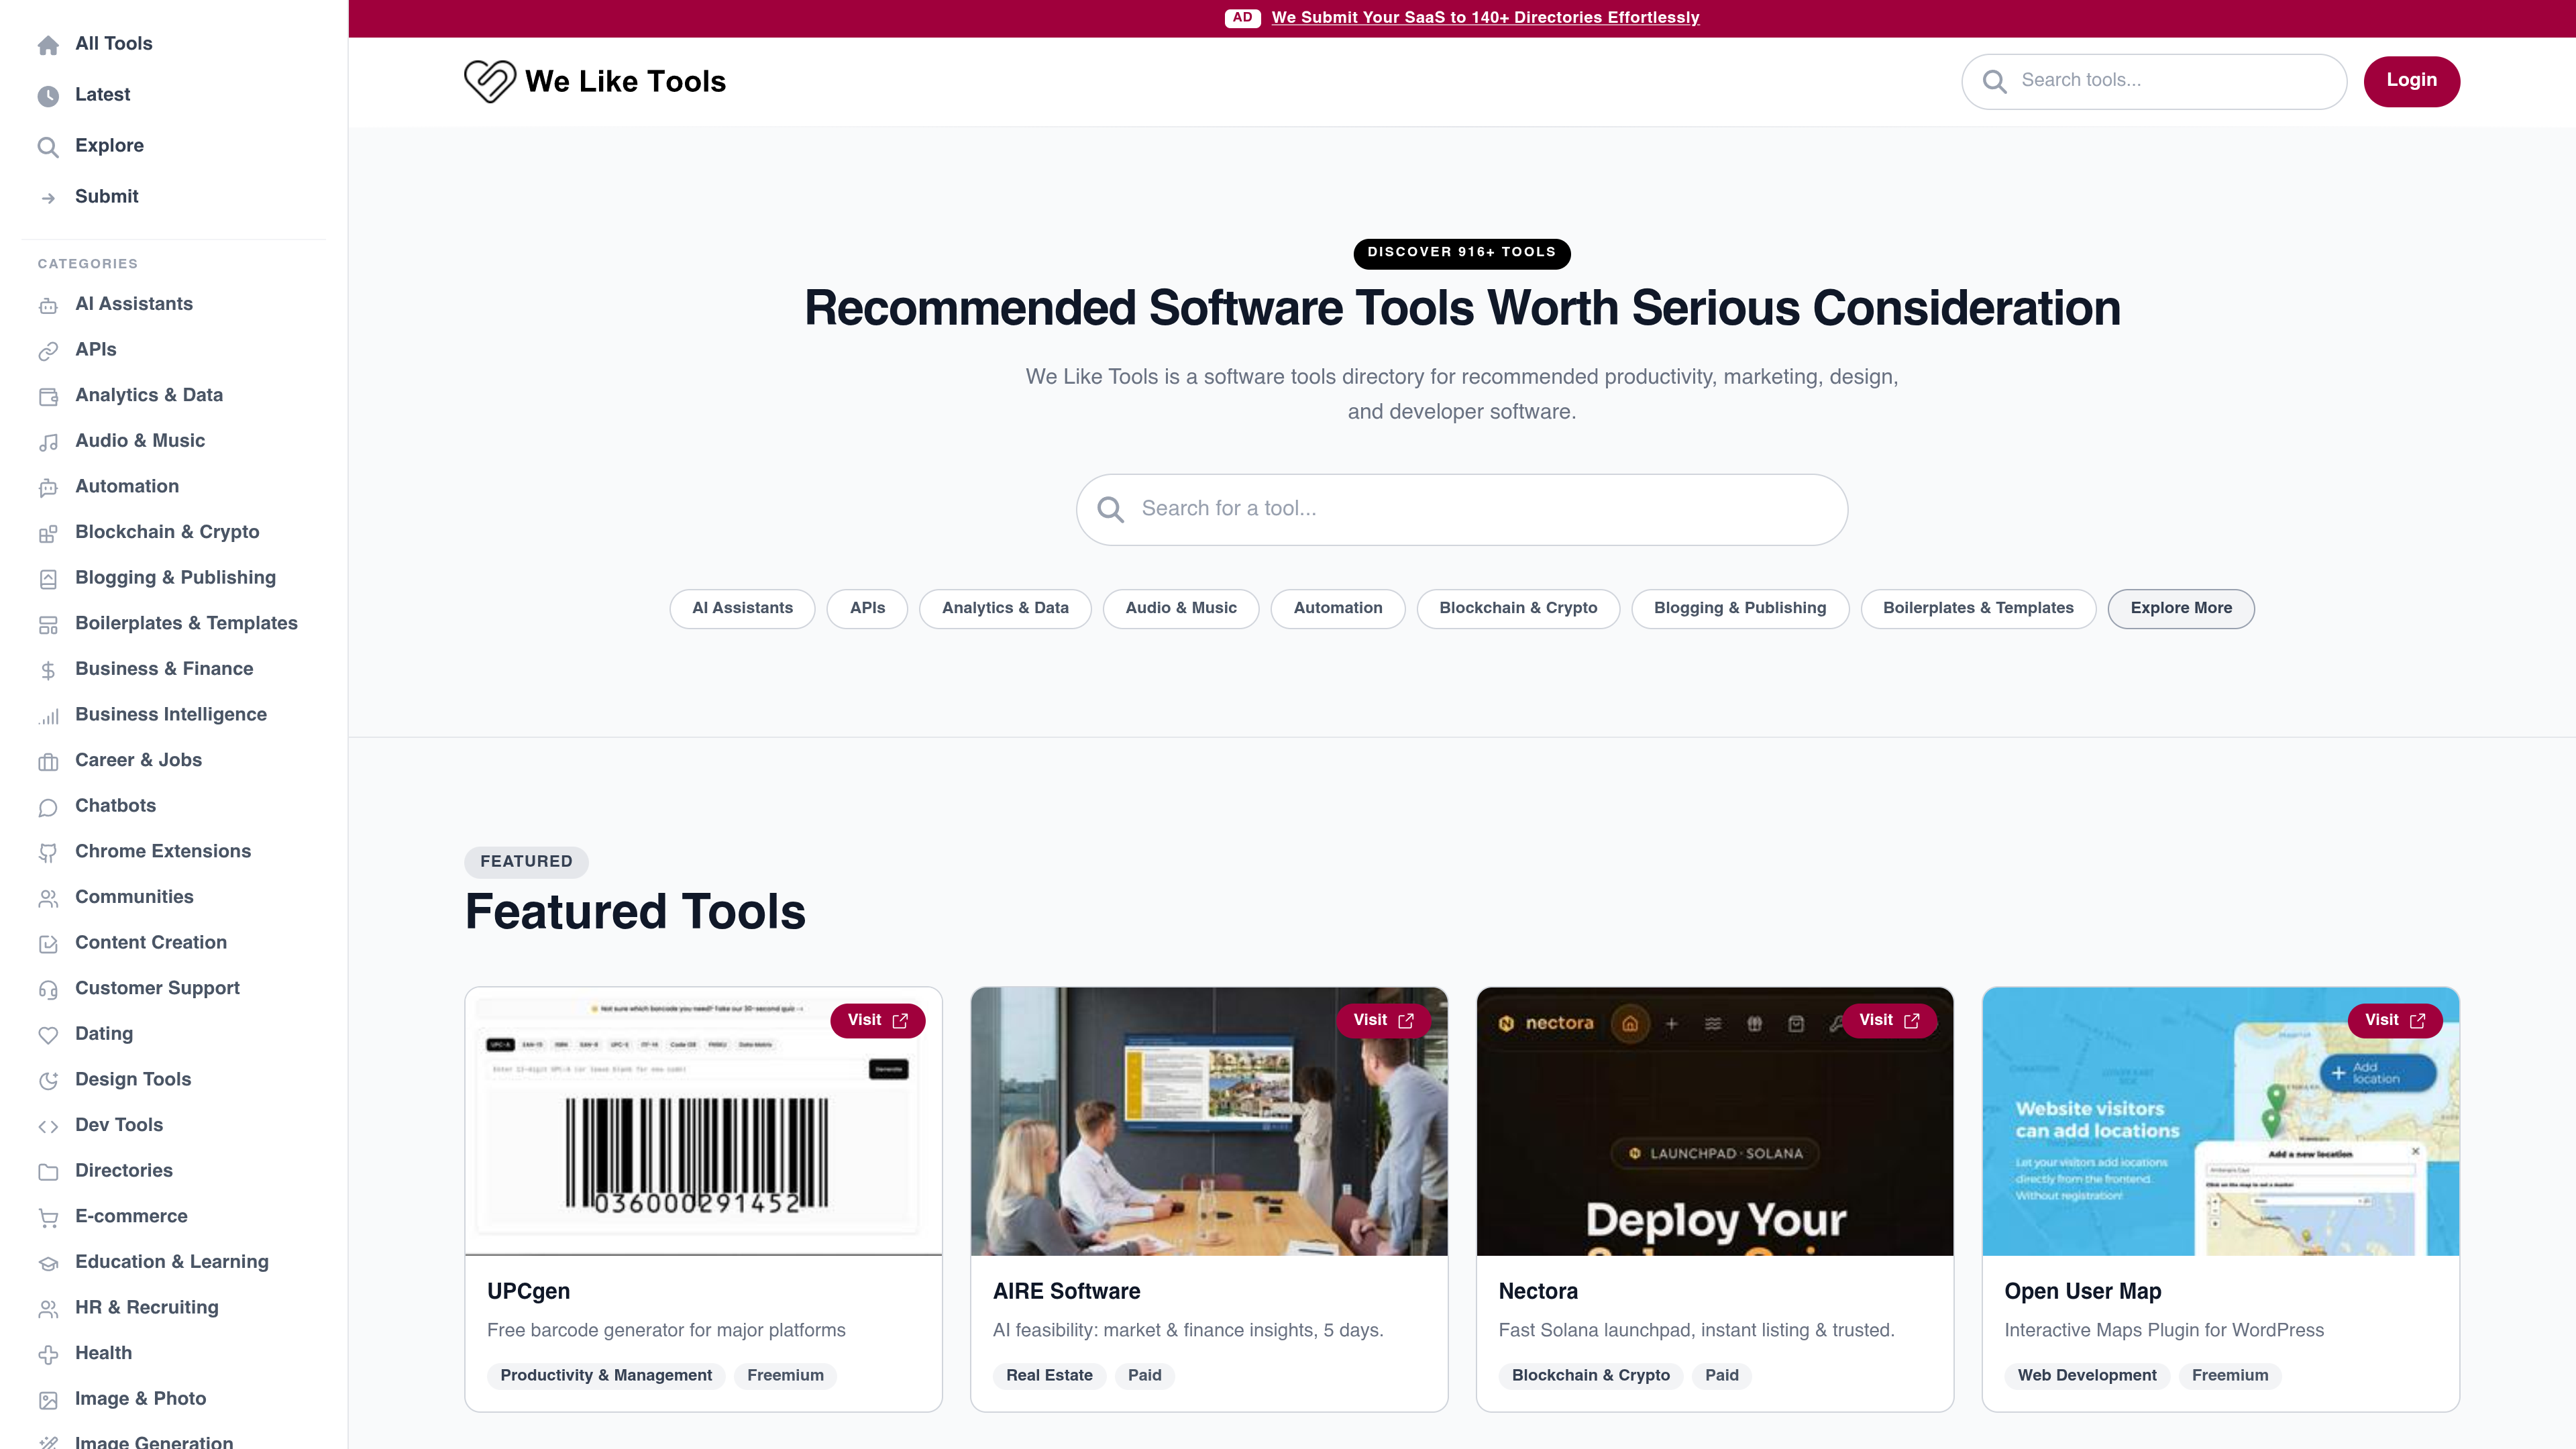Click the E-commerce shopping cart icon
2576x1449 pixels.
(48, 1218)
